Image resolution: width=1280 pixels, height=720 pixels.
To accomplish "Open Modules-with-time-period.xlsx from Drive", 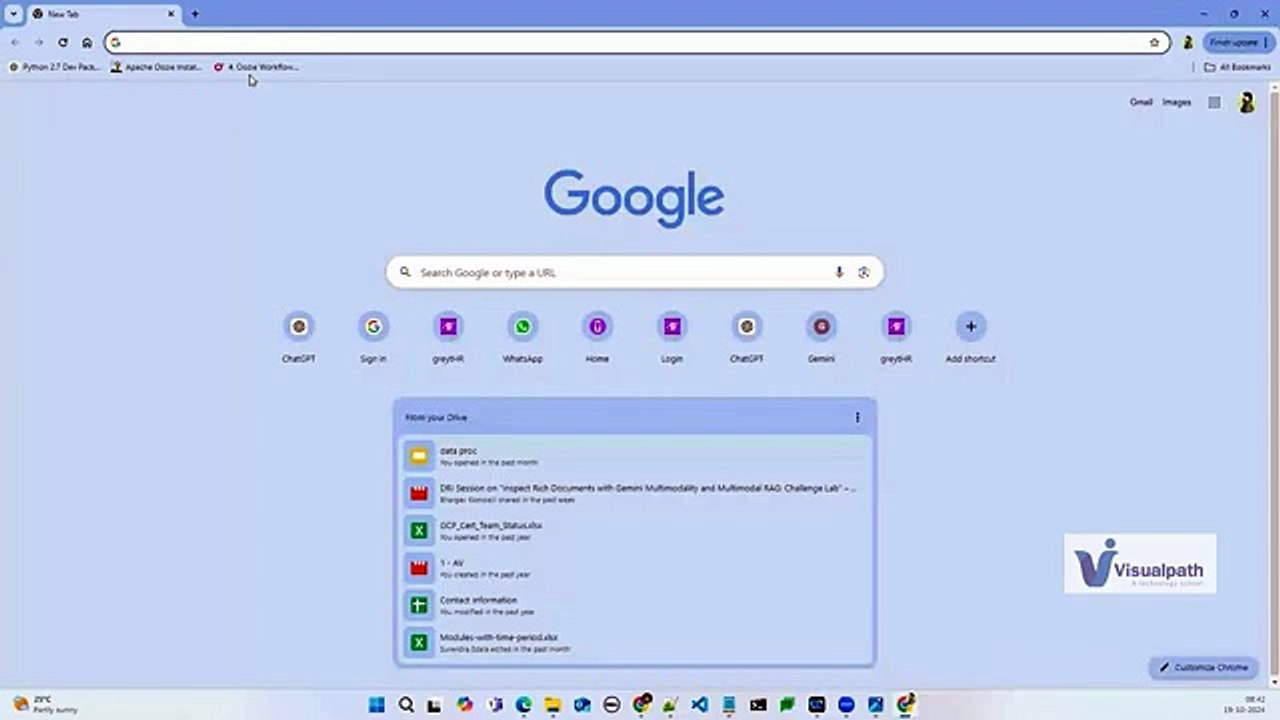I will (x=635, y=641).
